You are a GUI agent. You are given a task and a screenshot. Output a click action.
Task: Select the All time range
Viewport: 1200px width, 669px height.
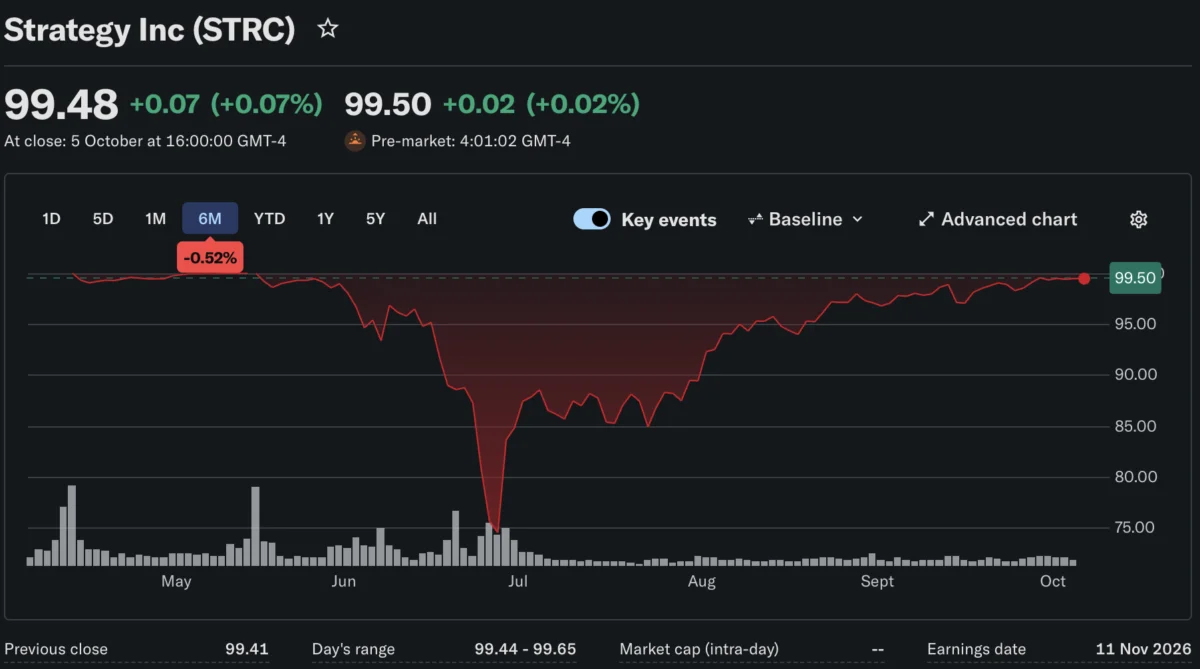[x=427, y=219]
